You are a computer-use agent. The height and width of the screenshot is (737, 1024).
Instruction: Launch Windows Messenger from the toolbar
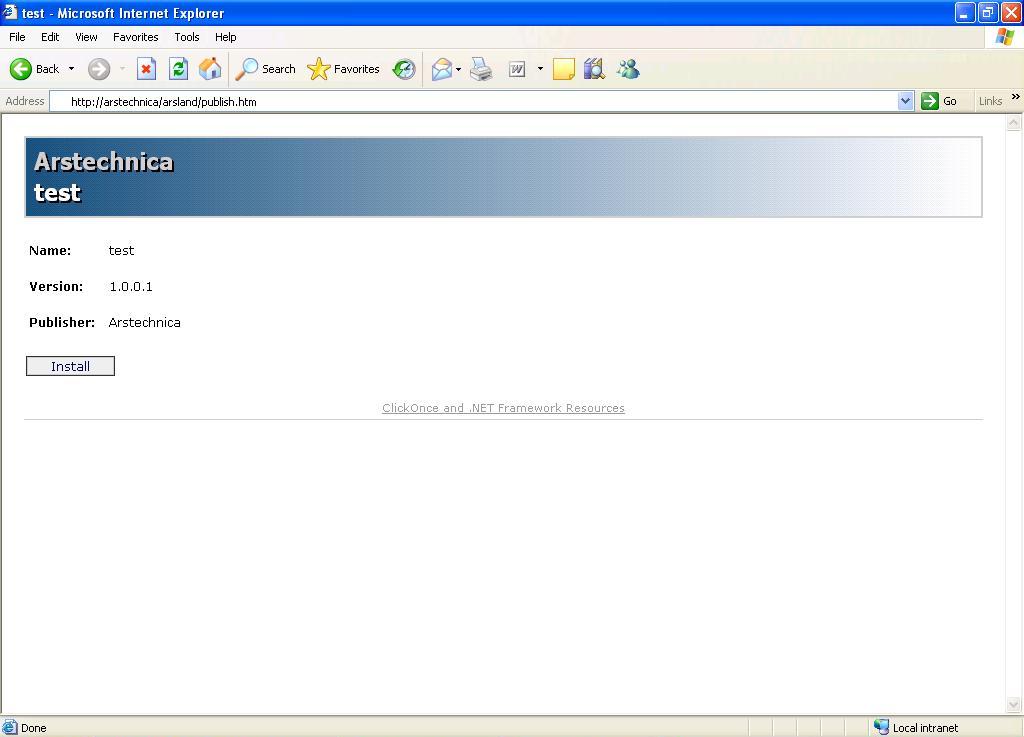(x=628, y=69)
